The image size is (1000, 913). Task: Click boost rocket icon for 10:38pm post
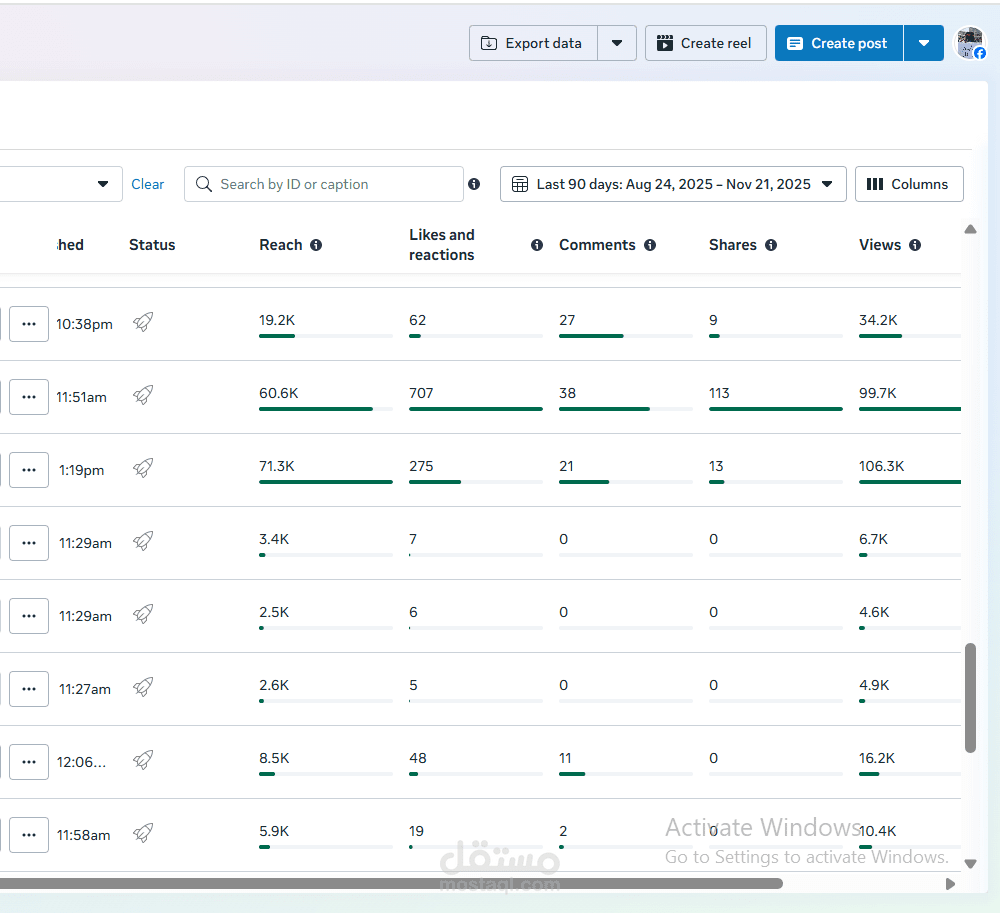pos(143,322)
